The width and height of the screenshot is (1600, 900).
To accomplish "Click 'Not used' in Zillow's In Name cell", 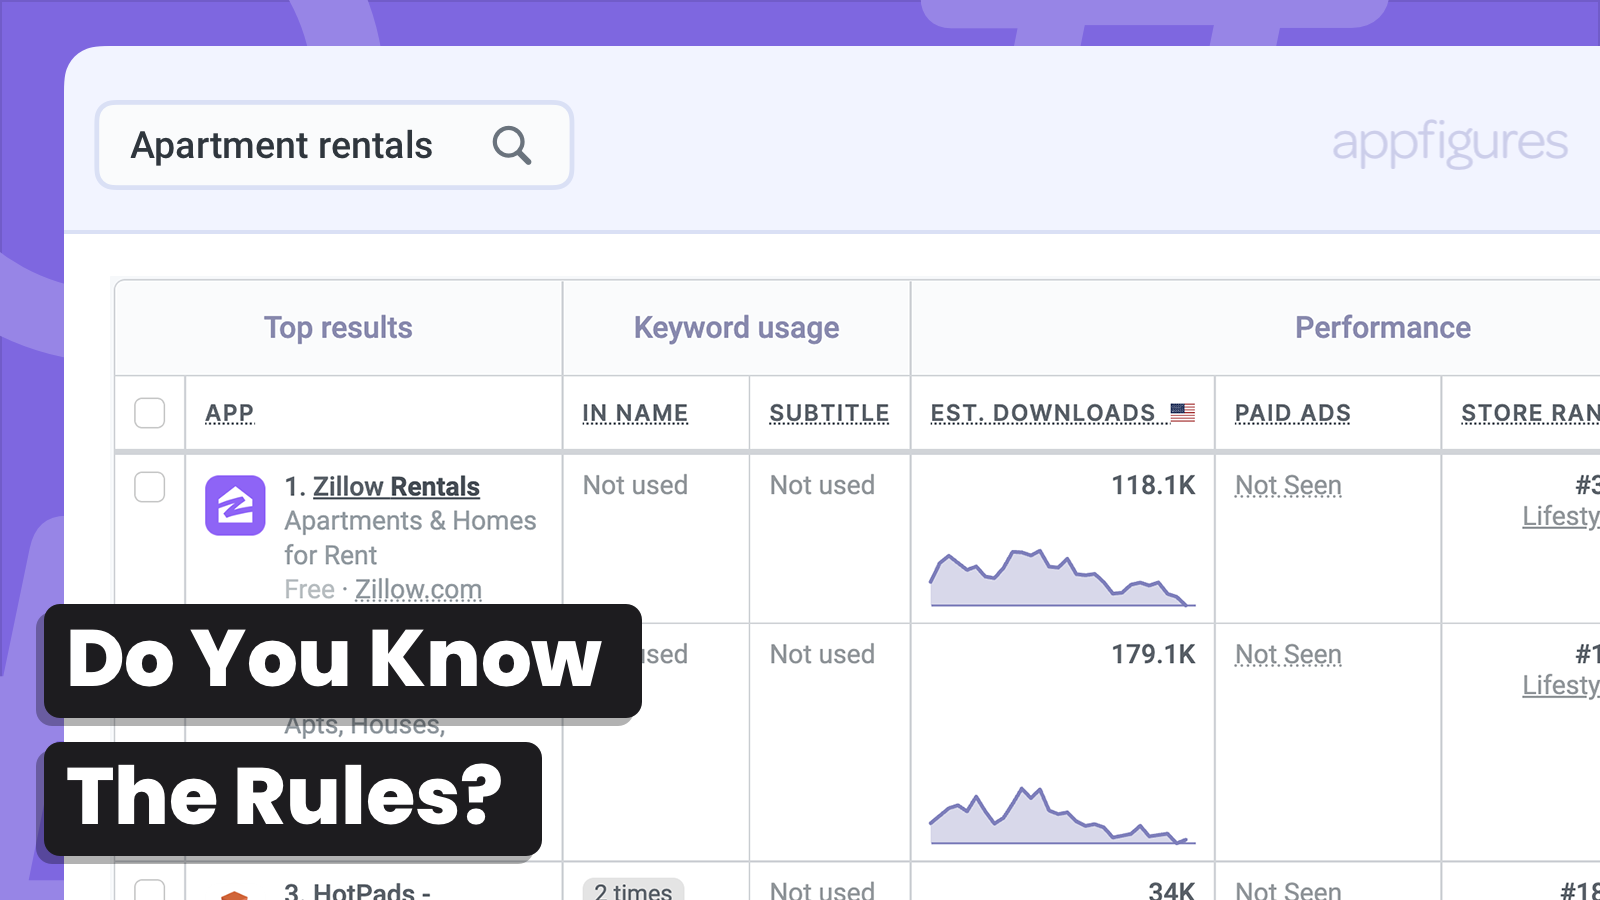I will click(x=635, y=485).
